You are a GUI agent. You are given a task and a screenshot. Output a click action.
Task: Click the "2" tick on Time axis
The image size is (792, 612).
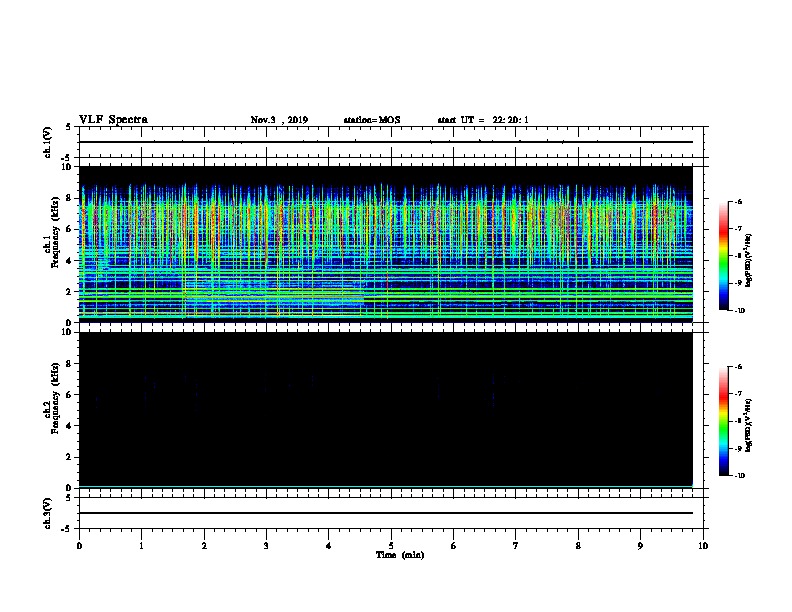click(204, 546)
